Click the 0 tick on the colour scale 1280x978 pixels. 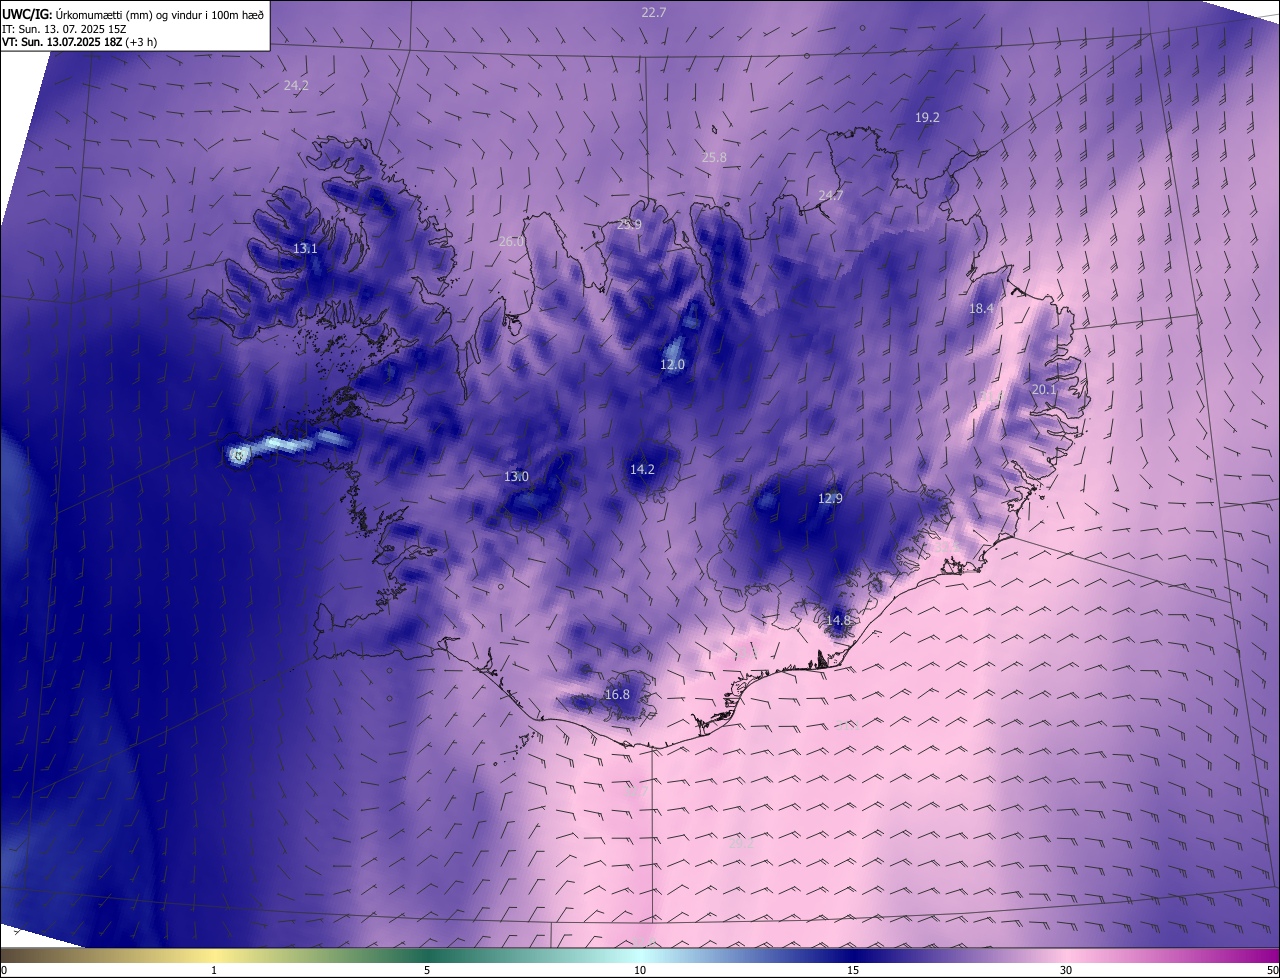click(x=4, y=970)
